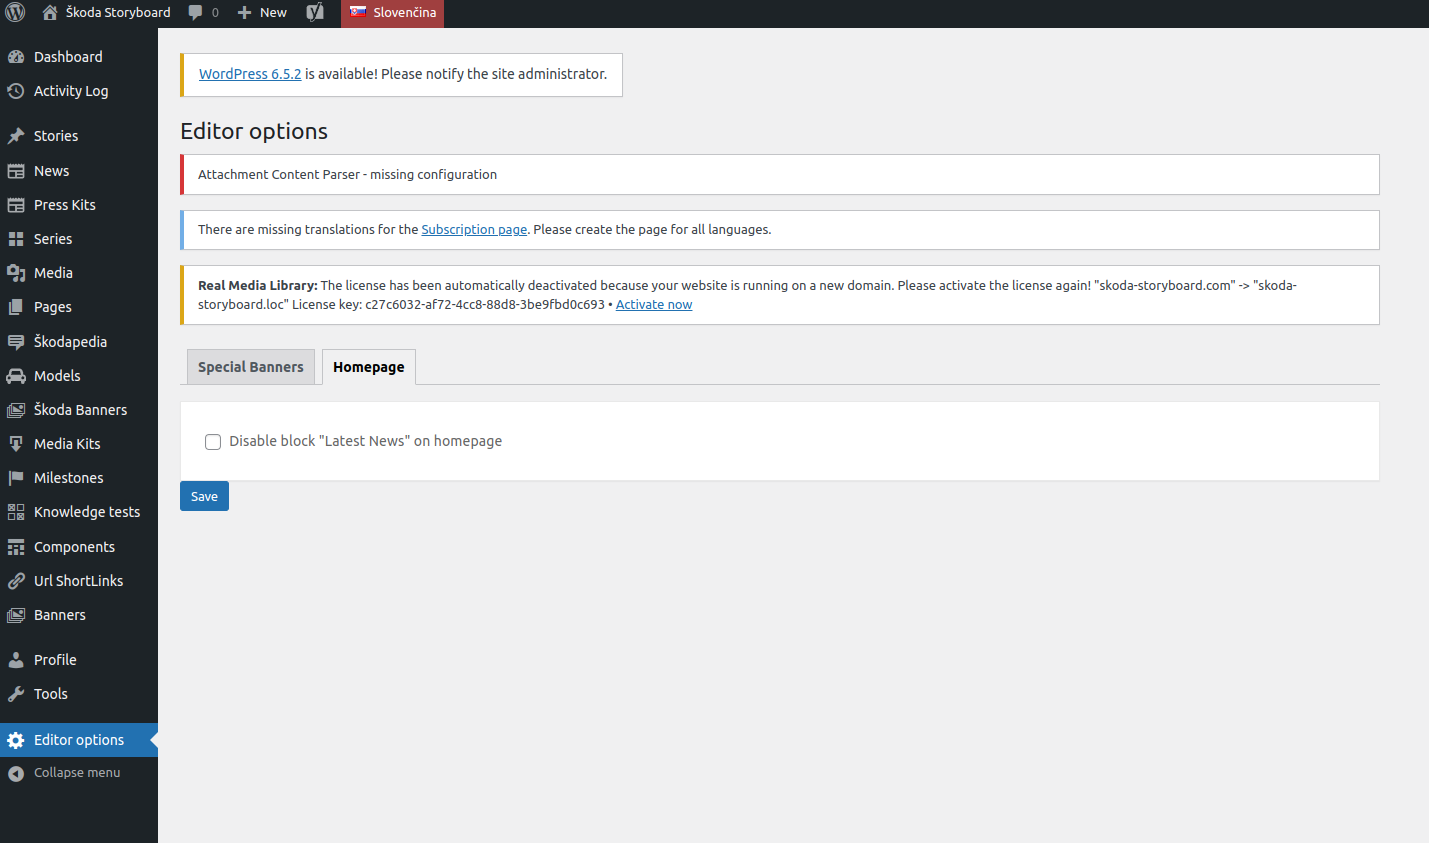Click the plus icon beside New
Viewport: 1429px width, 843px height.
point(244,13)
